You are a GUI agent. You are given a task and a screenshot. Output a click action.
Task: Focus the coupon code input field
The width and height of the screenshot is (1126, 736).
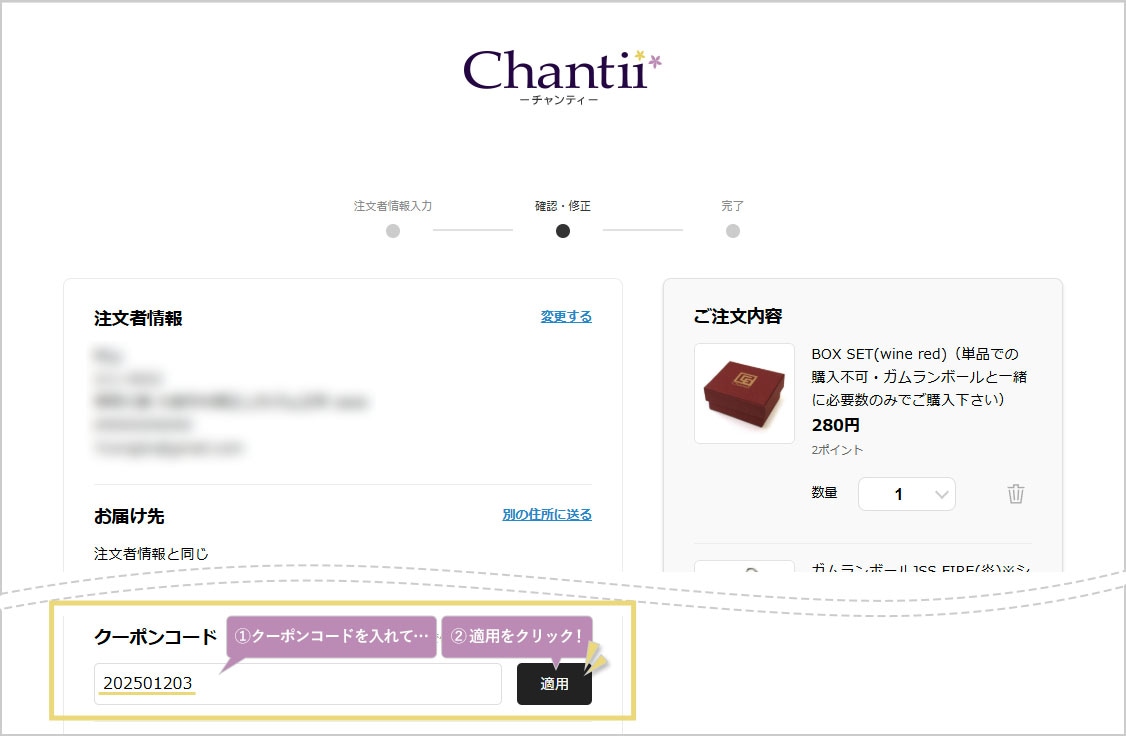pyautogui.click(x=297, y=684)
